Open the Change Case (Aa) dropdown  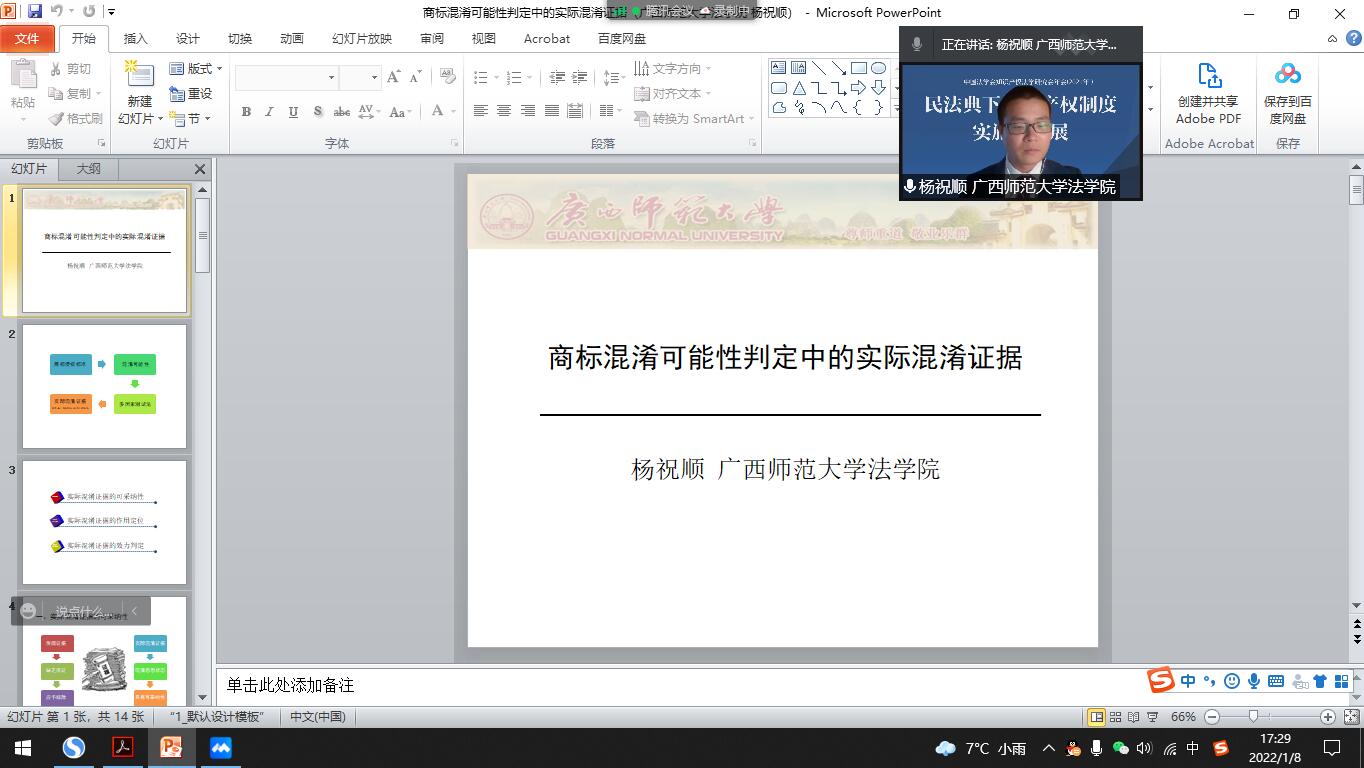[x=401, y=112]
